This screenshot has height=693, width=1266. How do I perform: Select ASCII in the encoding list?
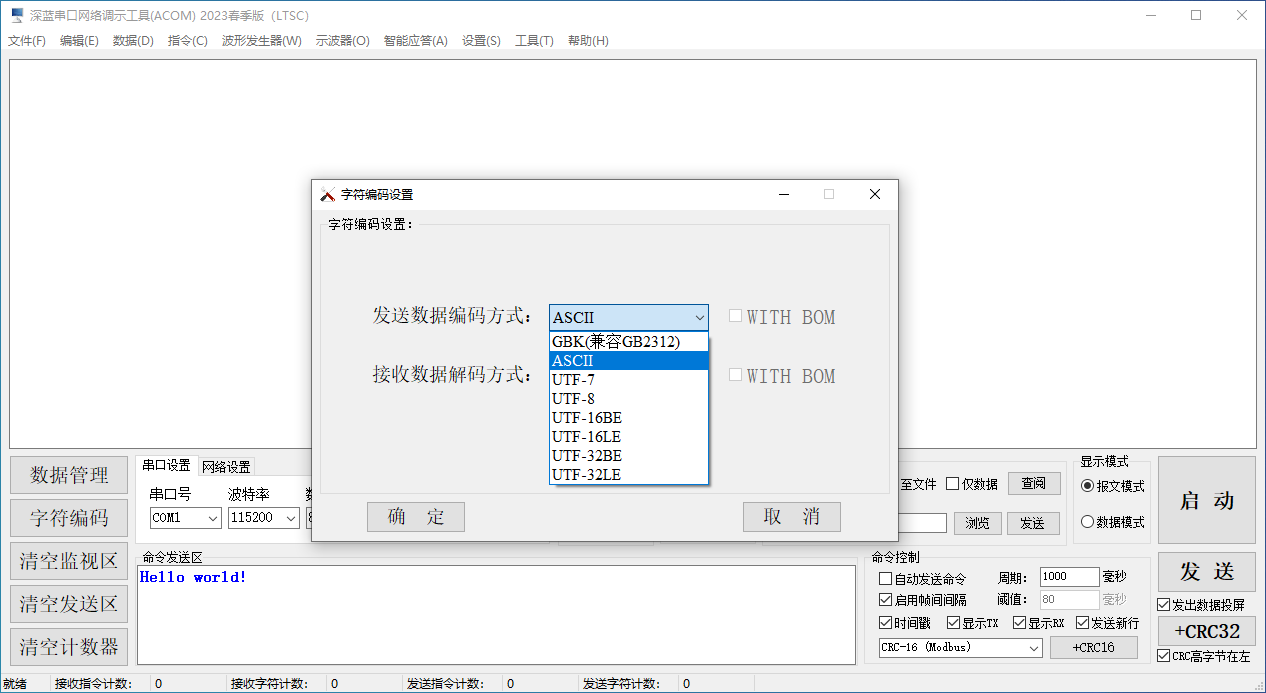(629, 361)
